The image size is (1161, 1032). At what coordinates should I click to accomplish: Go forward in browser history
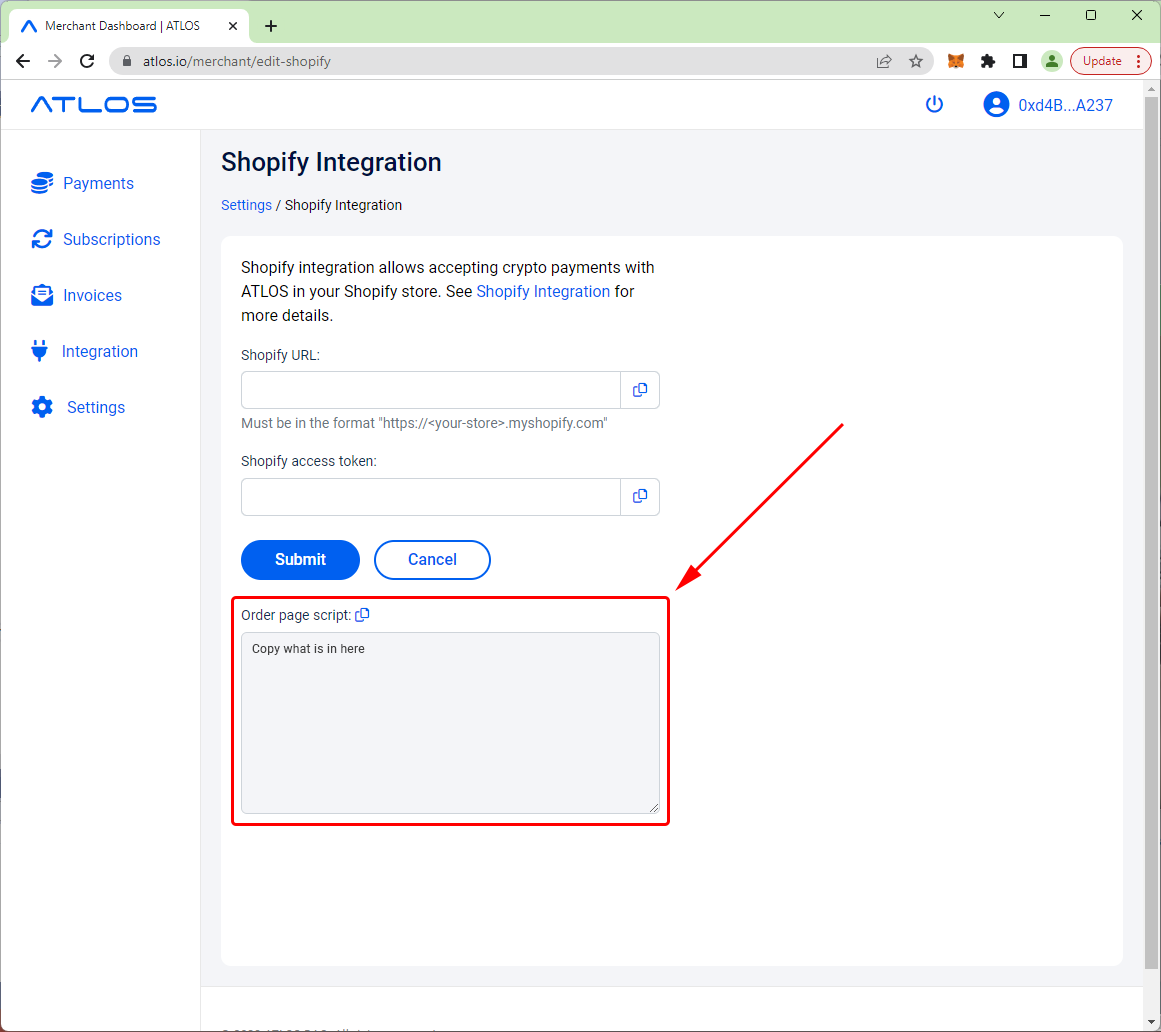pos(55,61)
